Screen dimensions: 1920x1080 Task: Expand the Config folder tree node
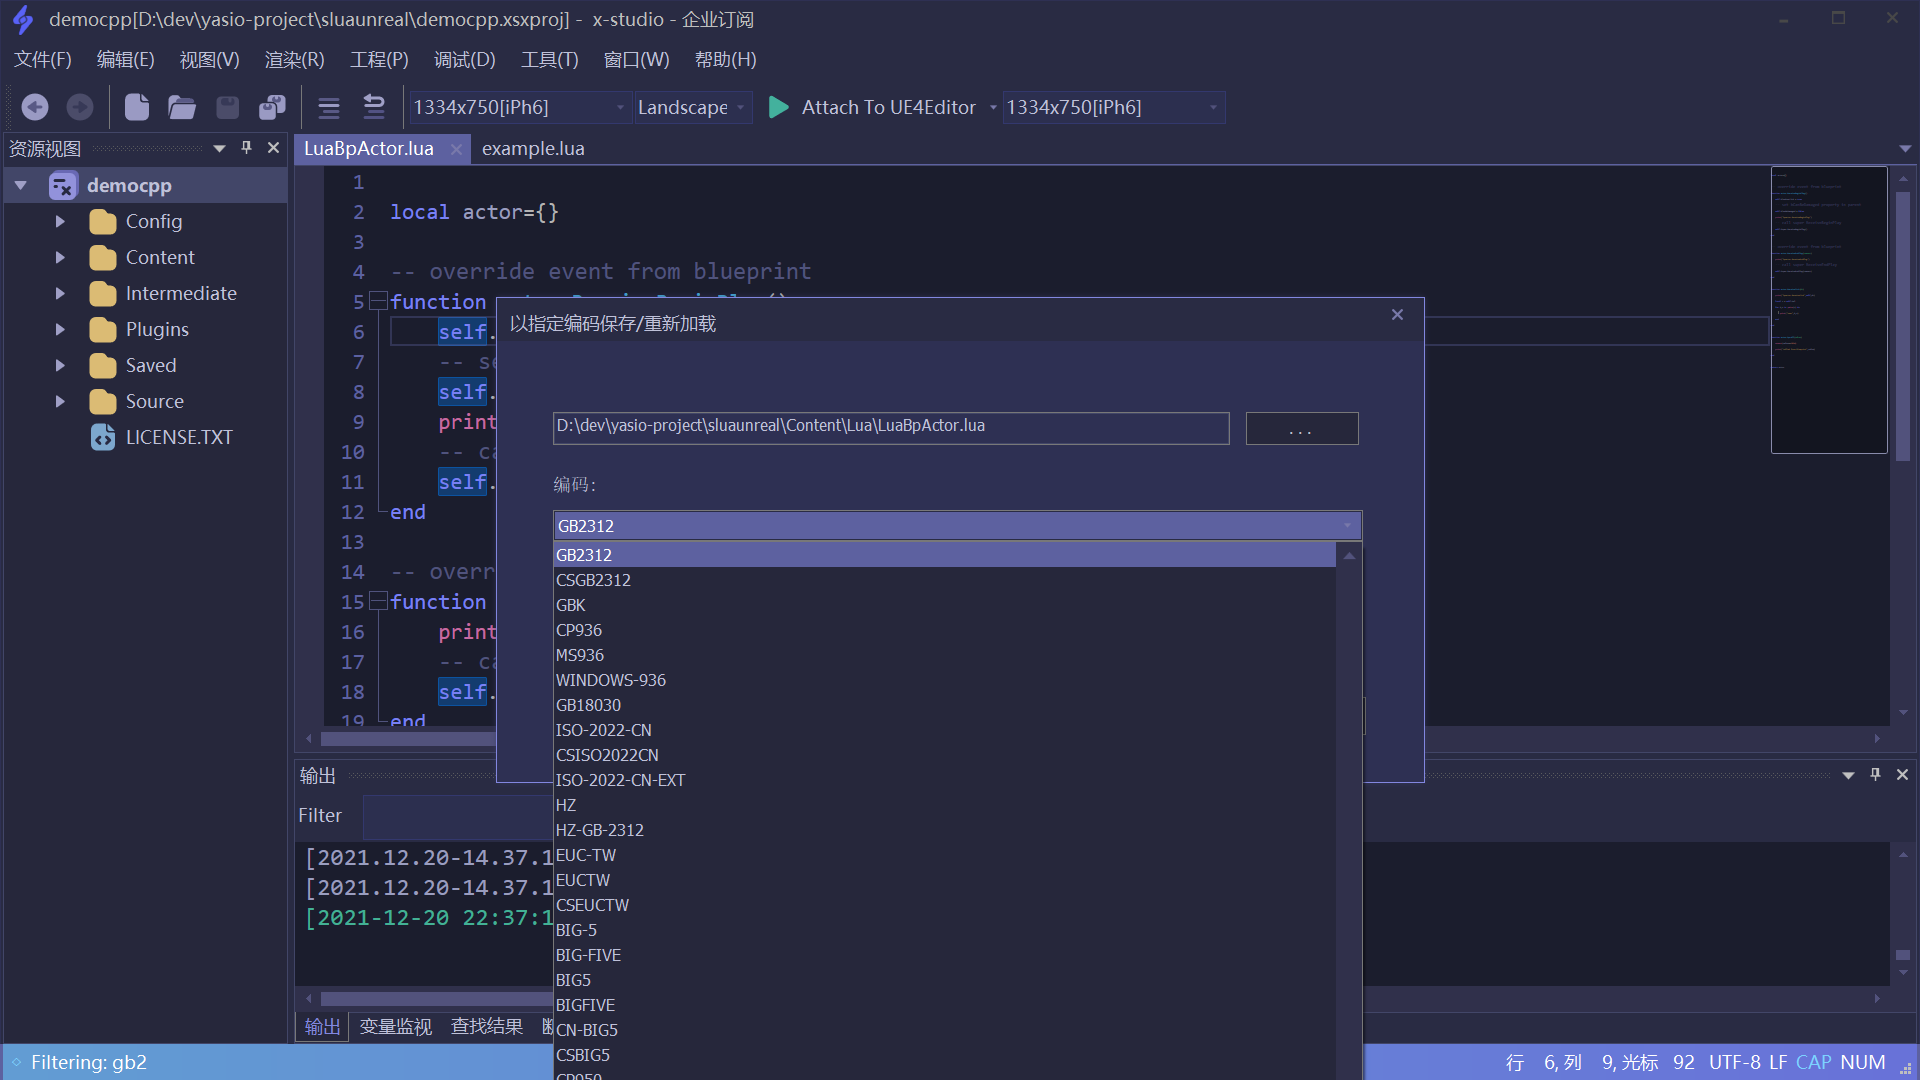[x=60, y=221]
